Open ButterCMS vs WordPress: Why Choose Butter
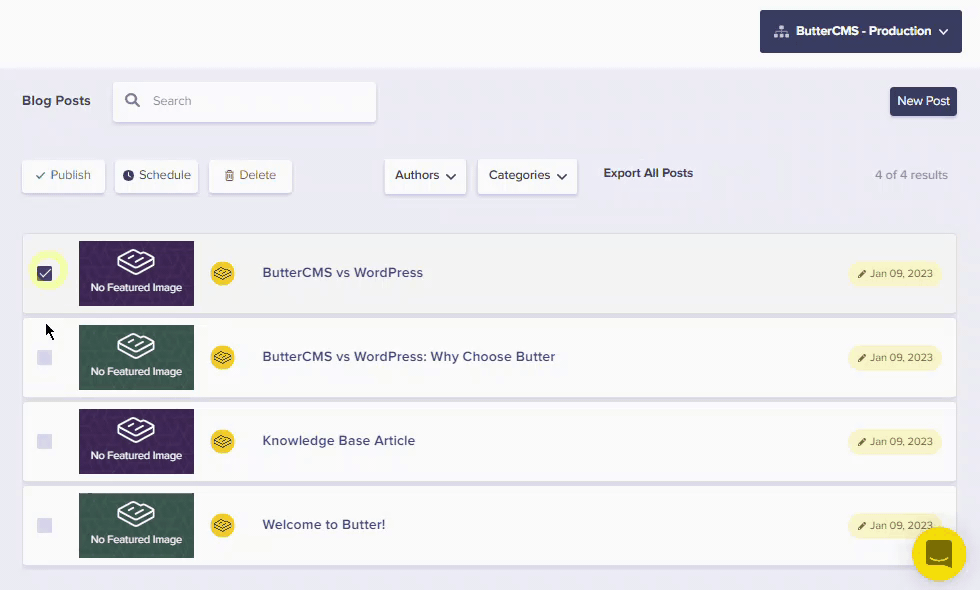This screenshot has height=590, width=980. point(408,357)
